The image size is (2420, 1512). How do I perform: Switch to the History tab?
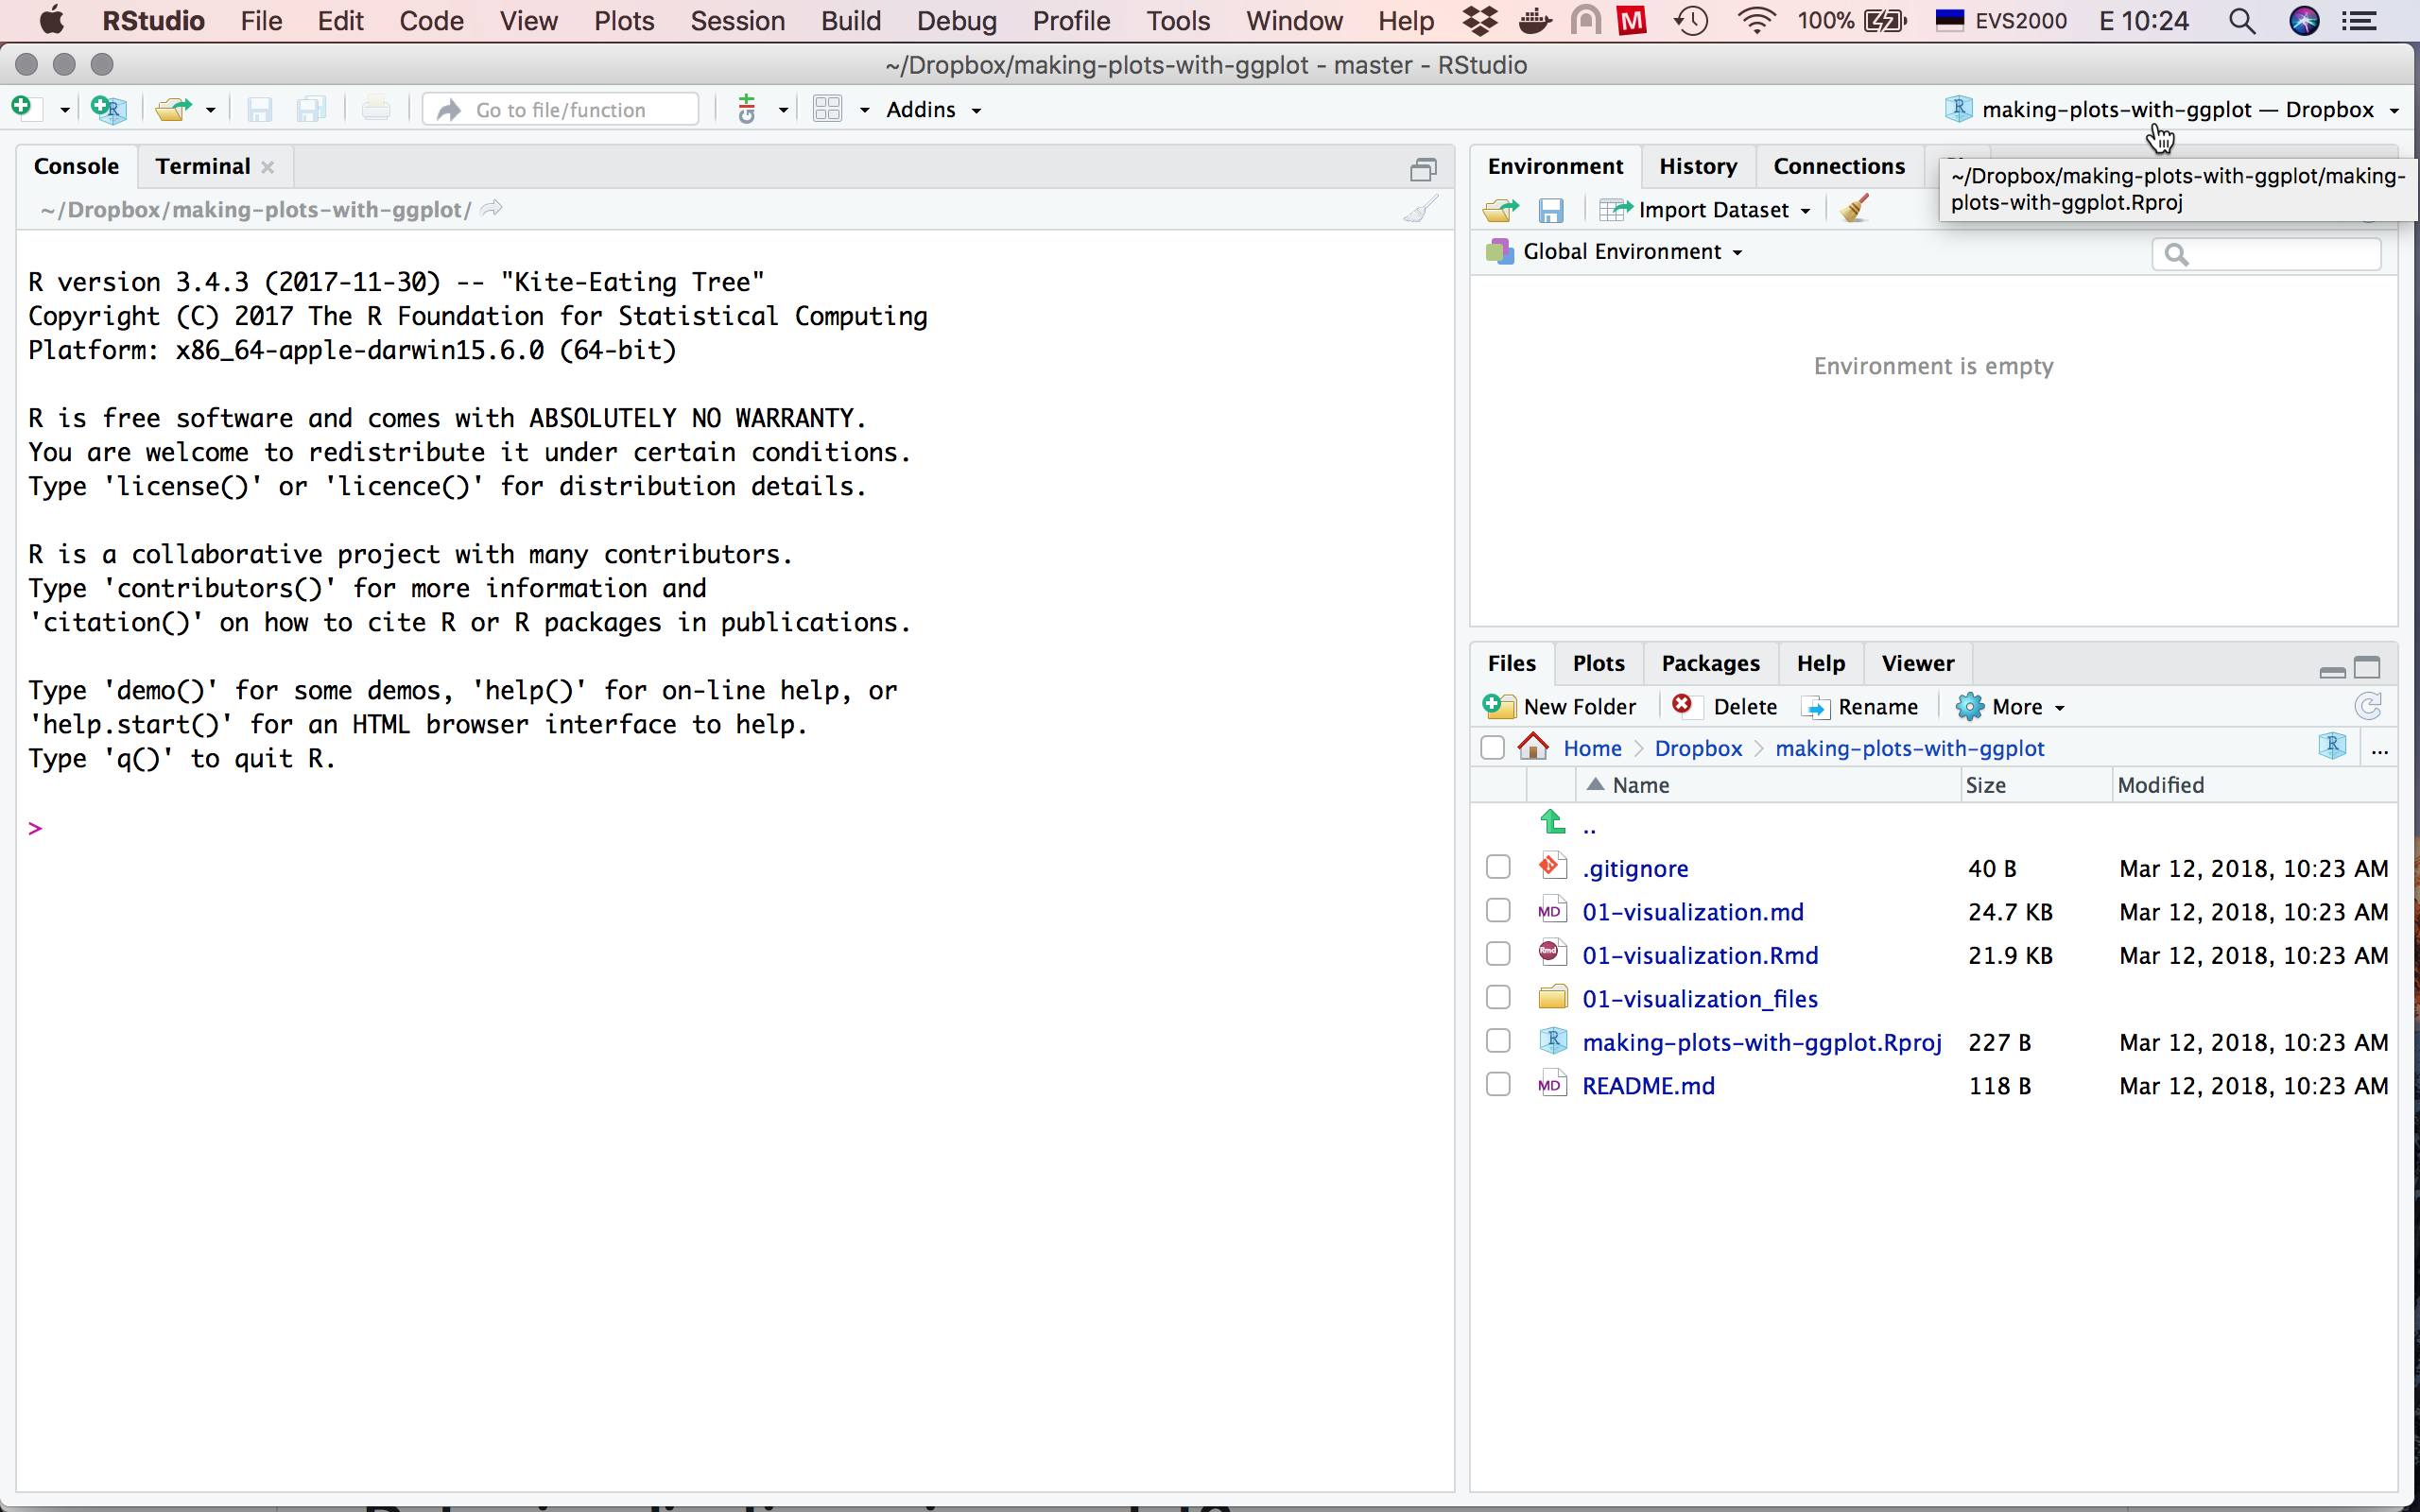click(x=1698, y=166)
